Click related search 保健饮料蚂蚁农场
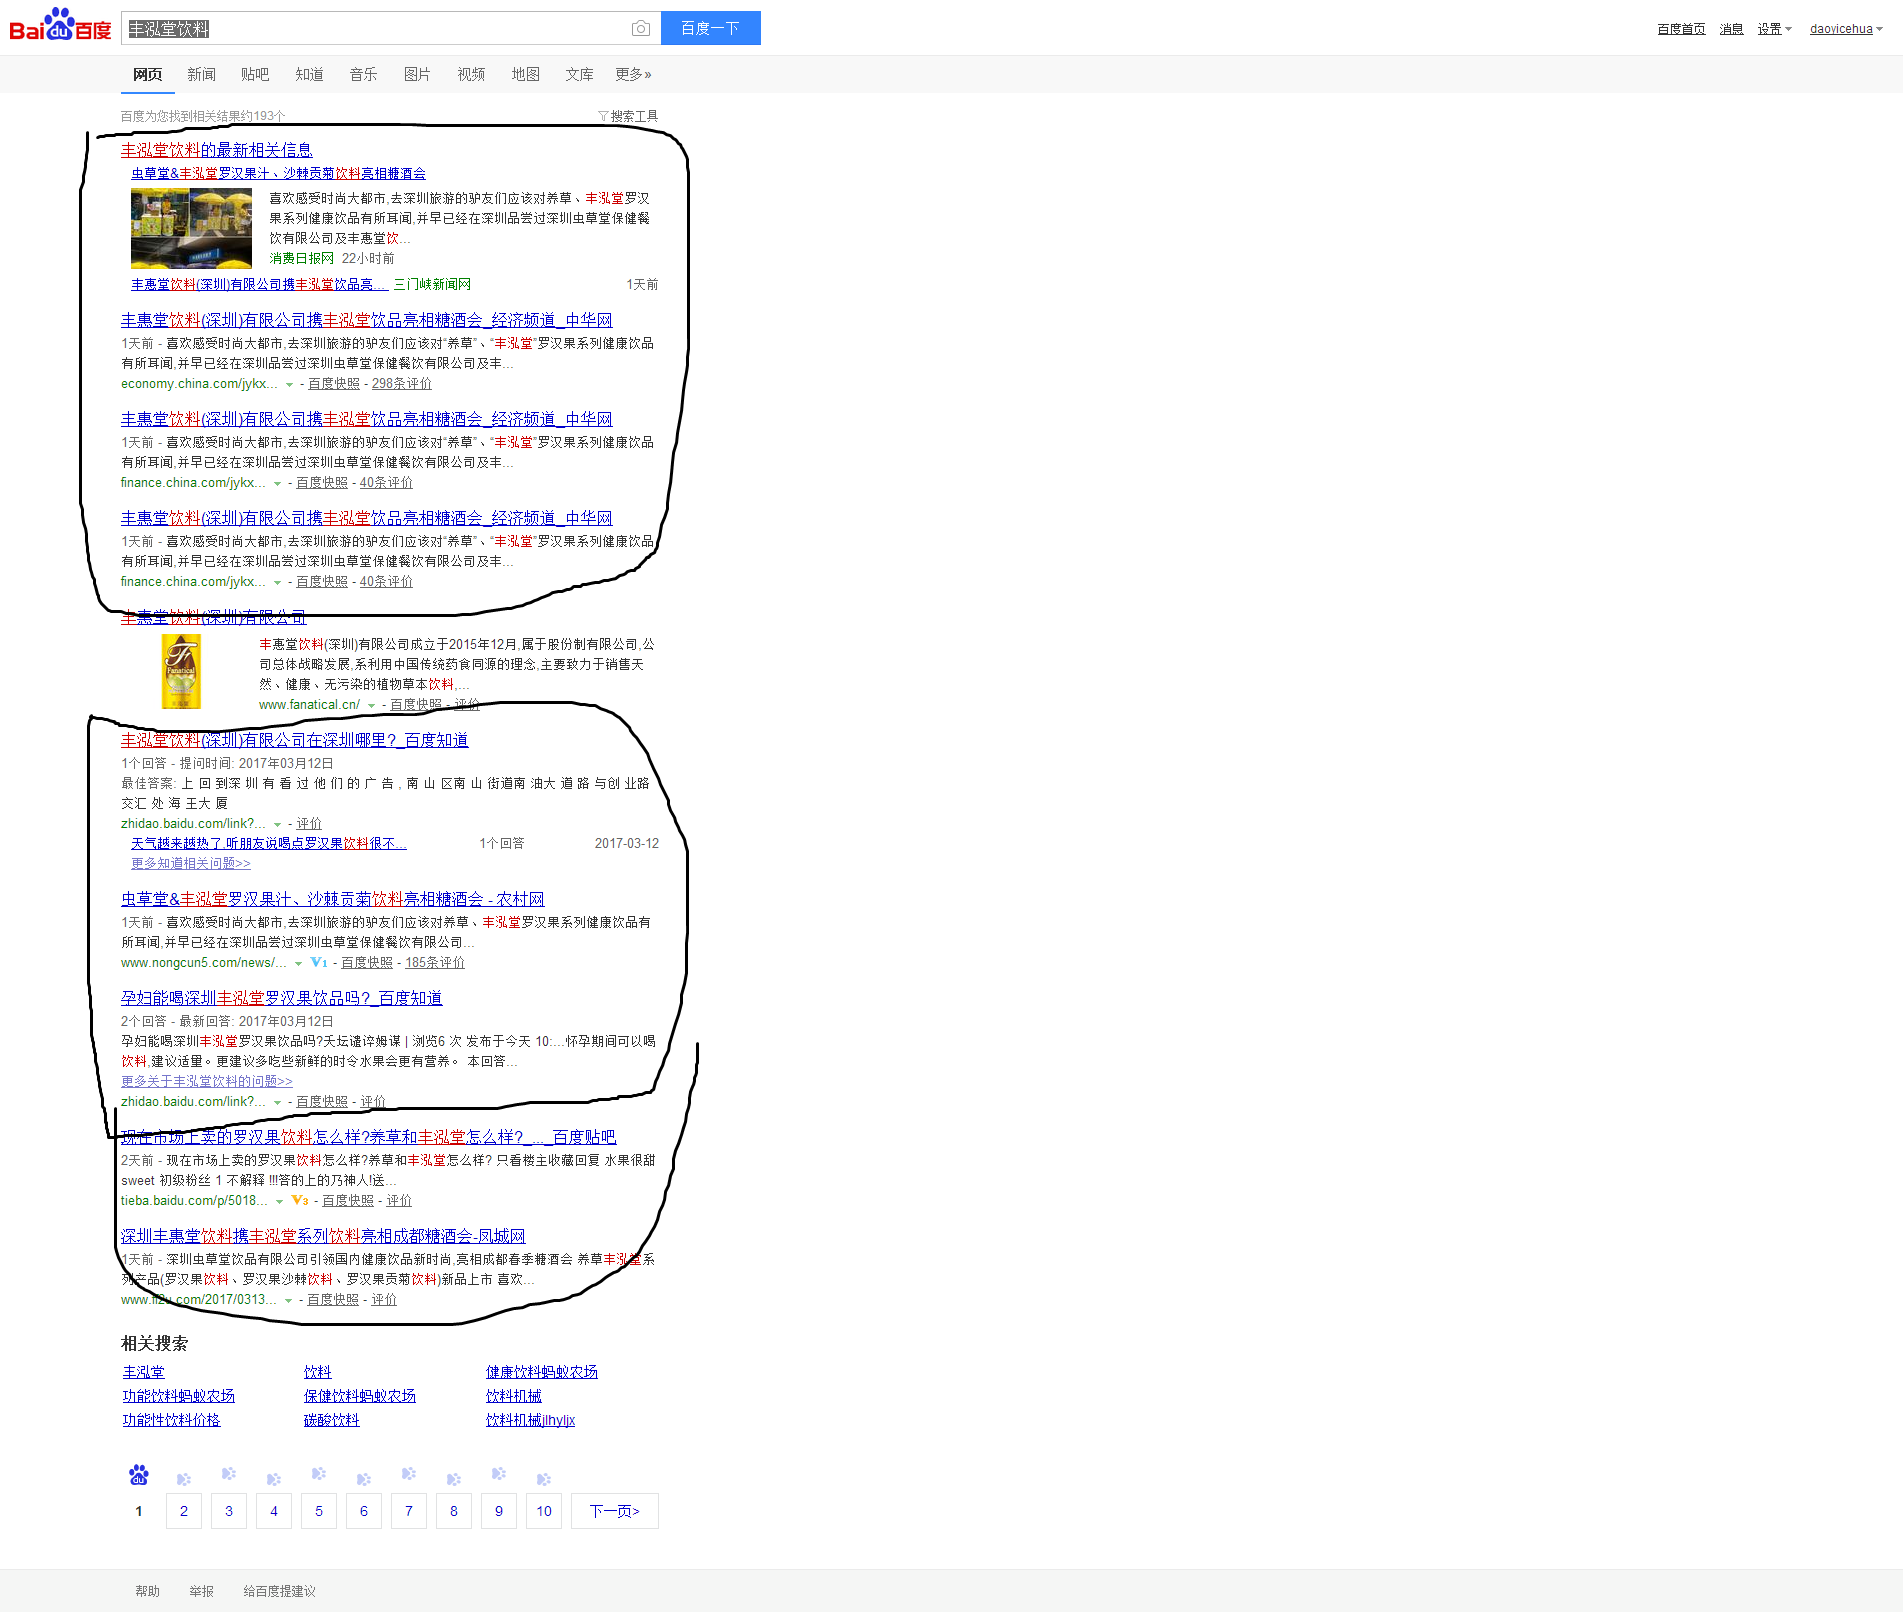This screenshot has height=1612, width=1903. point(360,1396)
